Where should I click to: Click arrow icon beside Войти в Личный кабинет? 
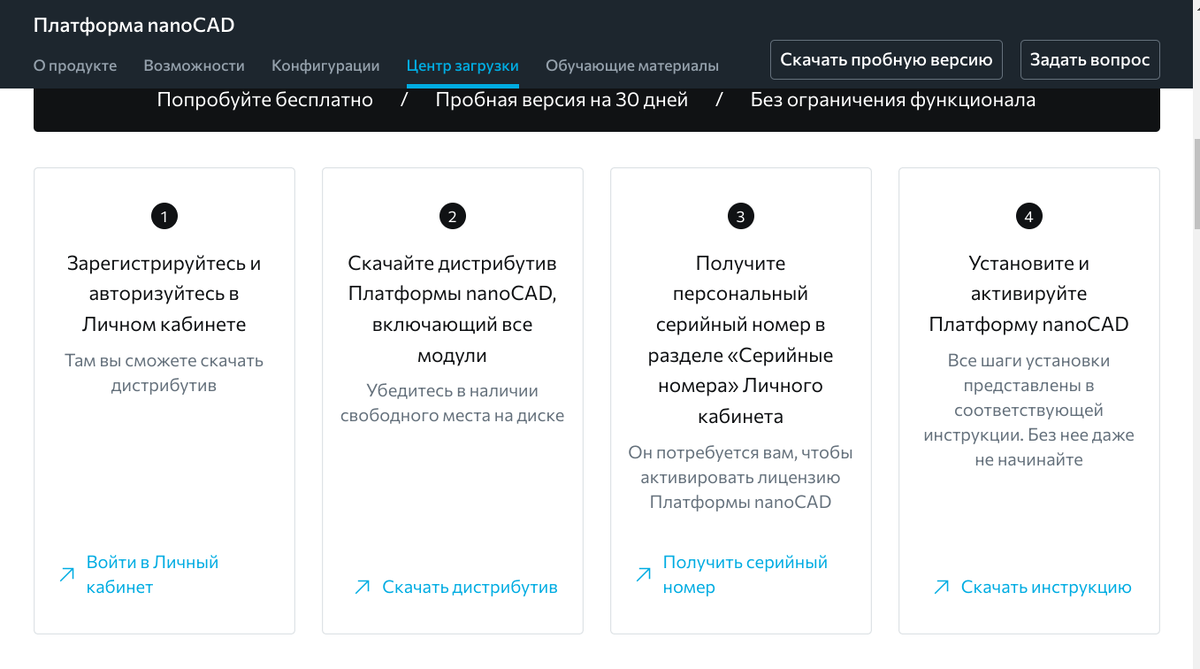67,575
